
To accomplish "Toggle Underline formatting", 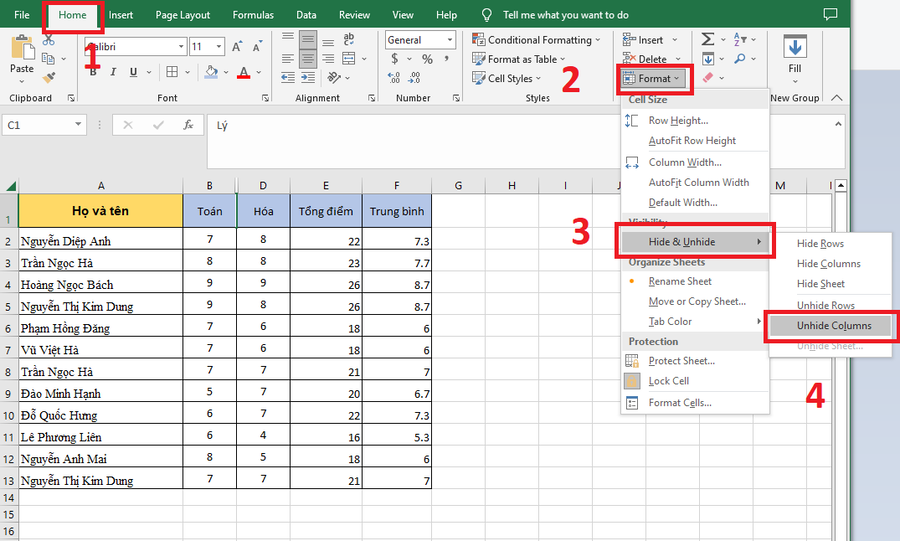I will tap(133, 72).
